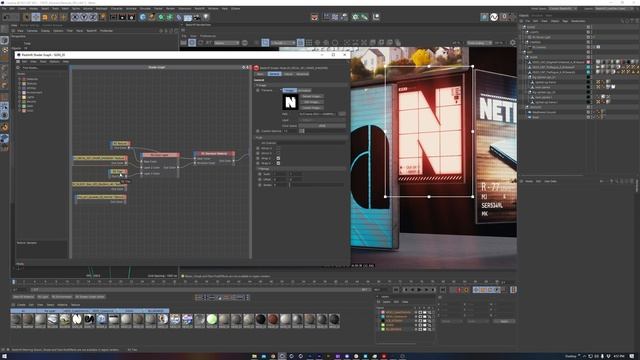Viewport: 640px width, 360px height.
Task: Open RenderView settings gear icon
Action: 513,42
